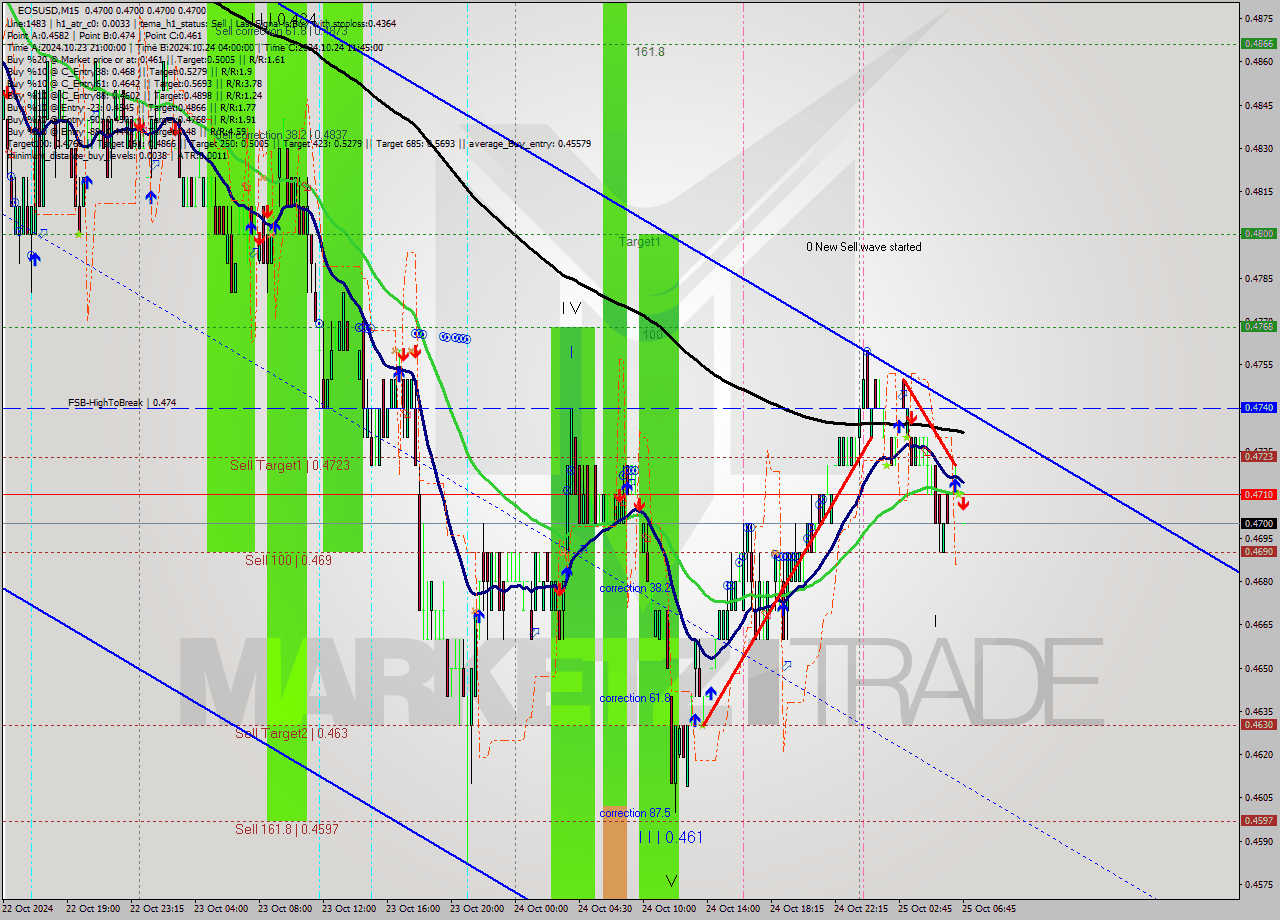Click the blue 'I I I 0.461' wave label
This screenshot has height=920, width=1280.
pyautogui.click(x=670, y=837)
